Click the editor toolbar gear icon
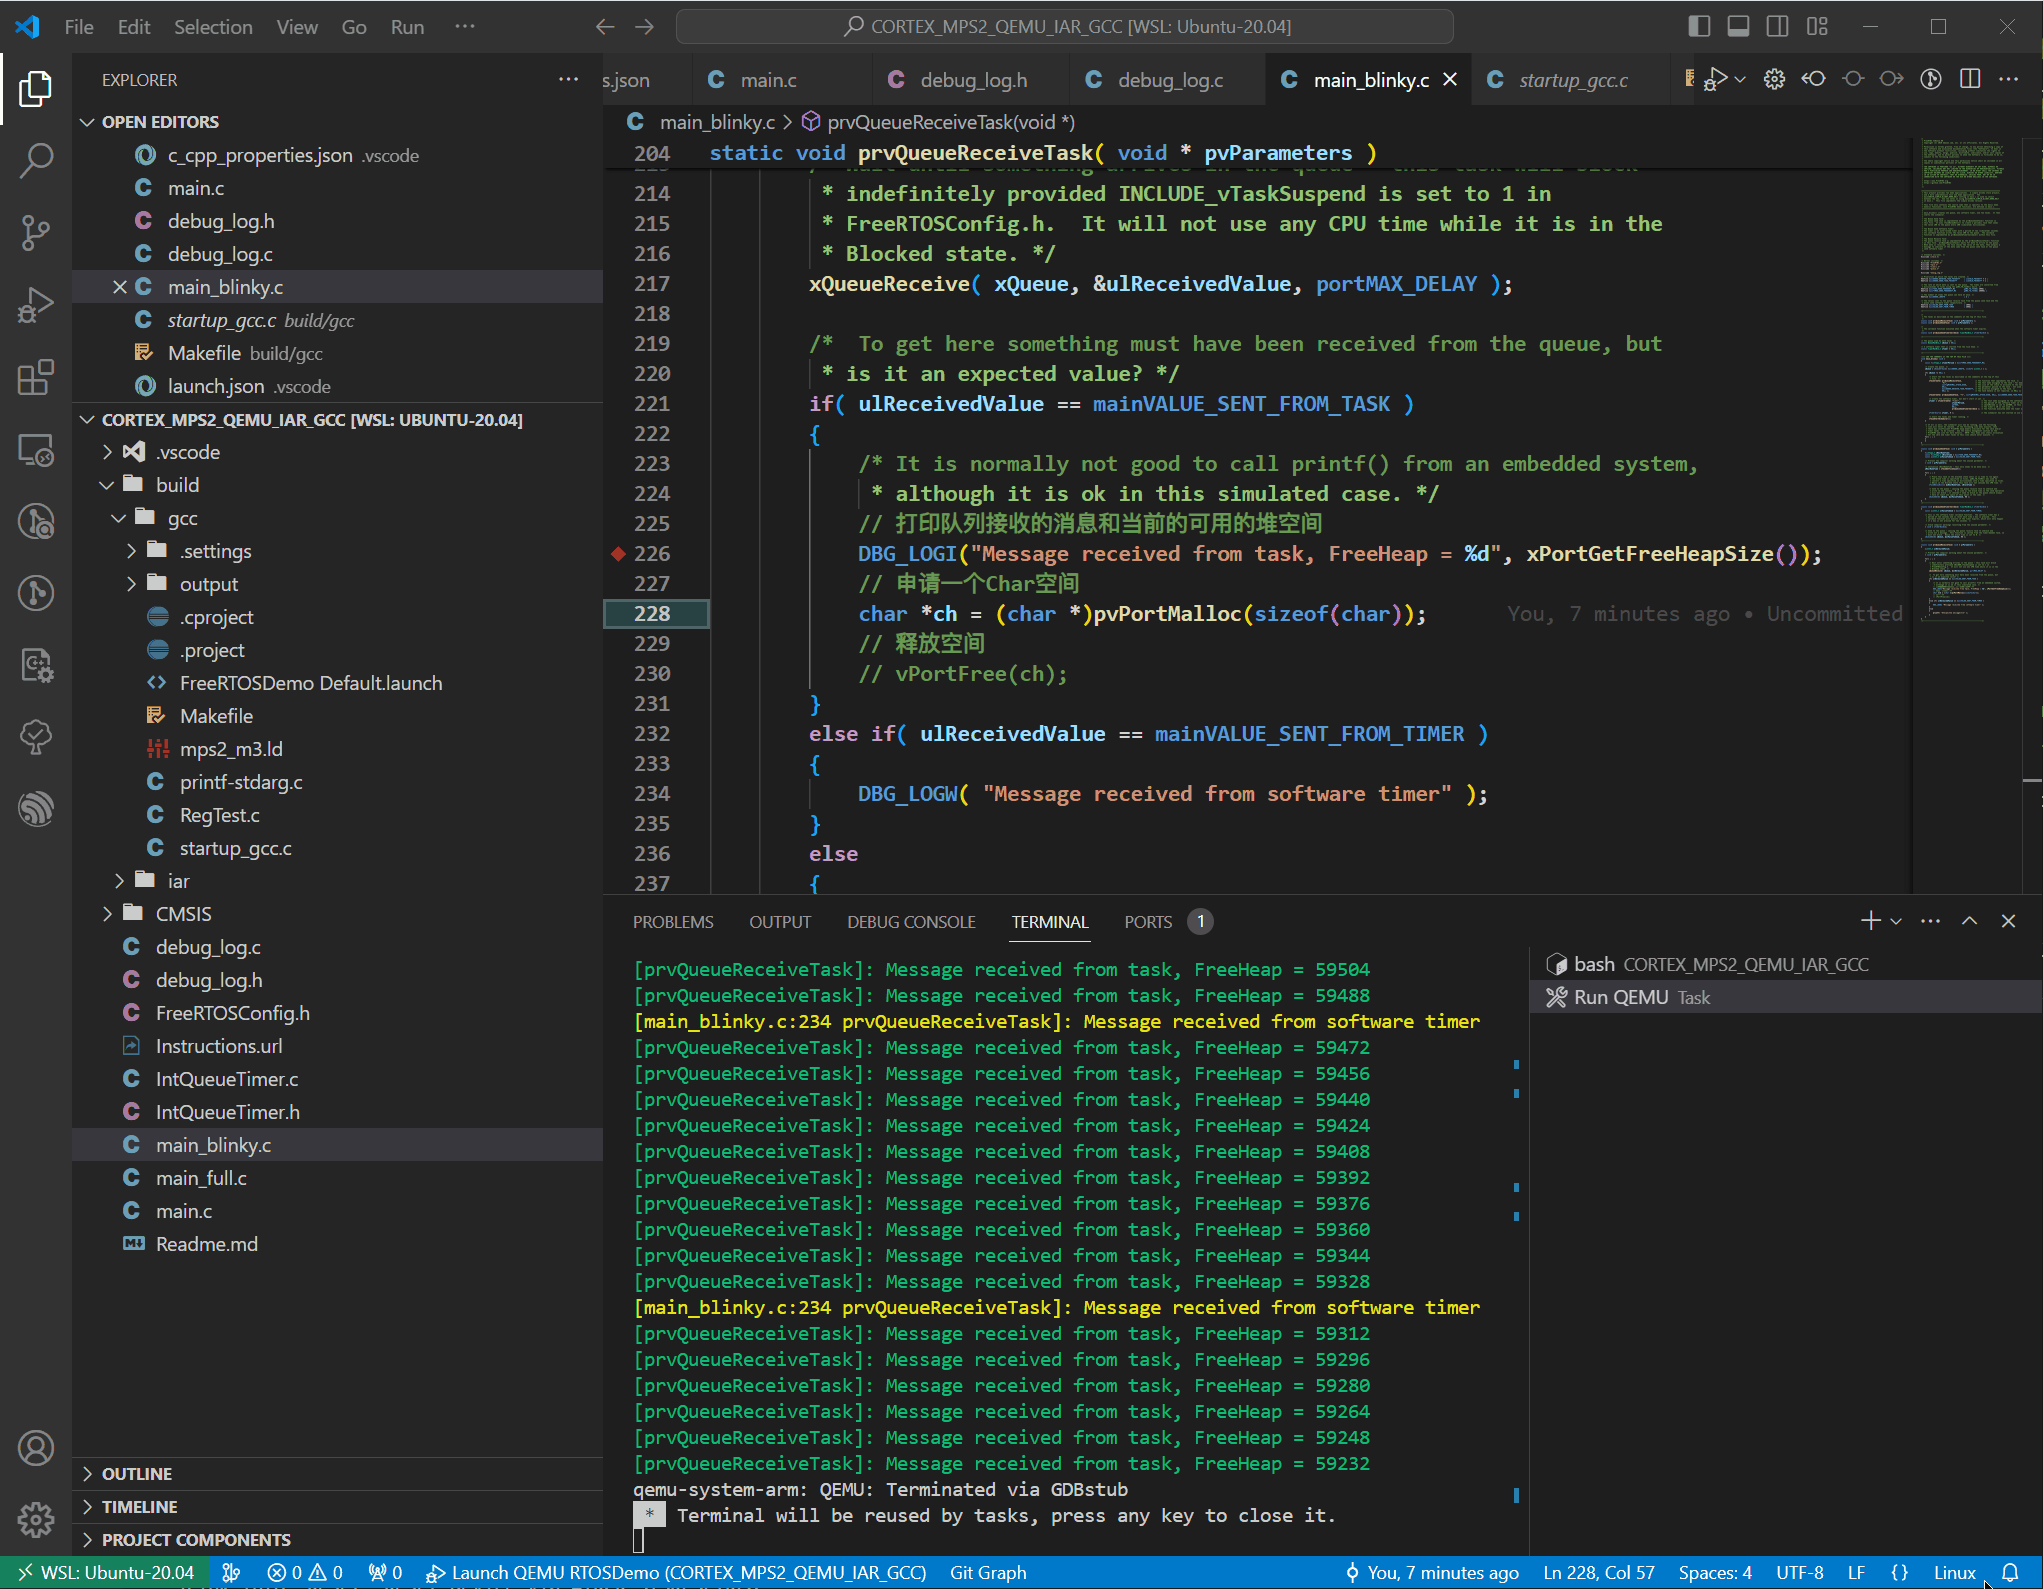The width and height of the screenshot is (2043, 1589). [x=1774, y=79]
